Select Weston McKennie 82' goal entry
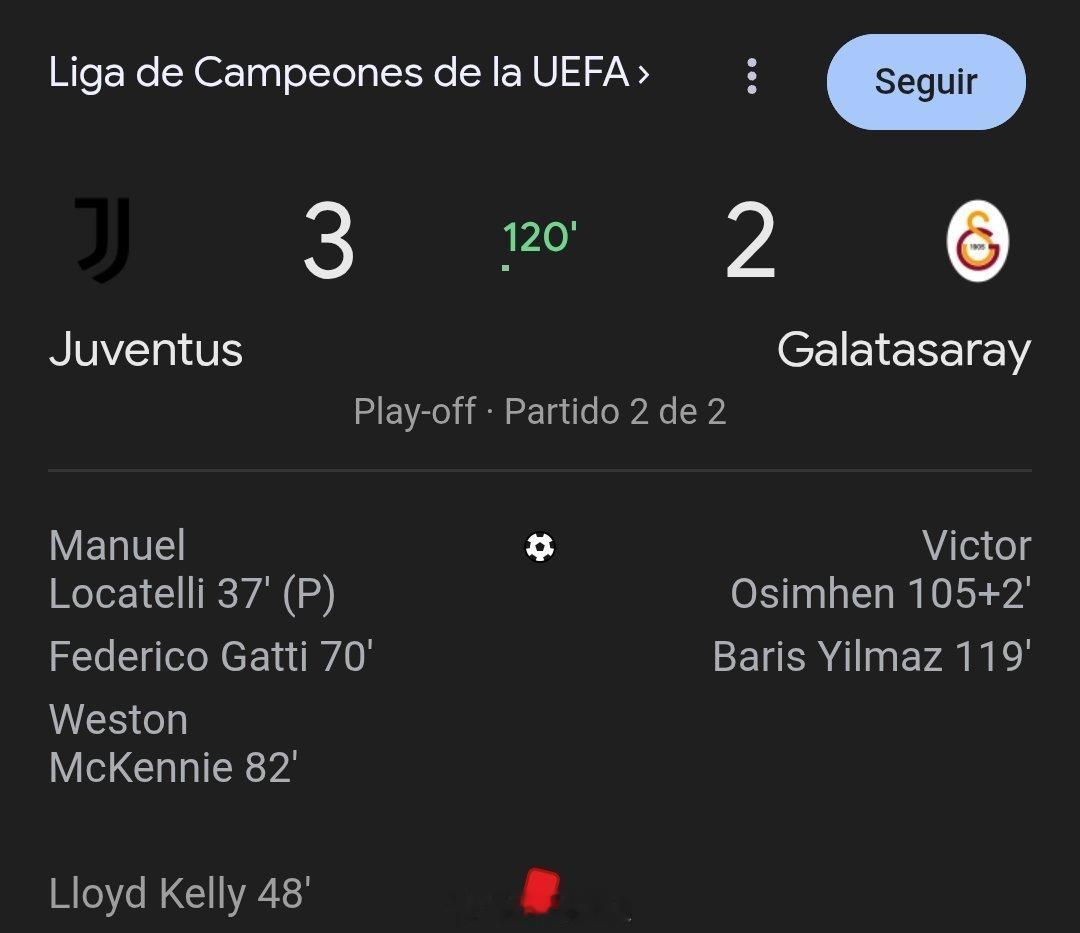This screenshot has height=933, width=1080. coord(173,743)
